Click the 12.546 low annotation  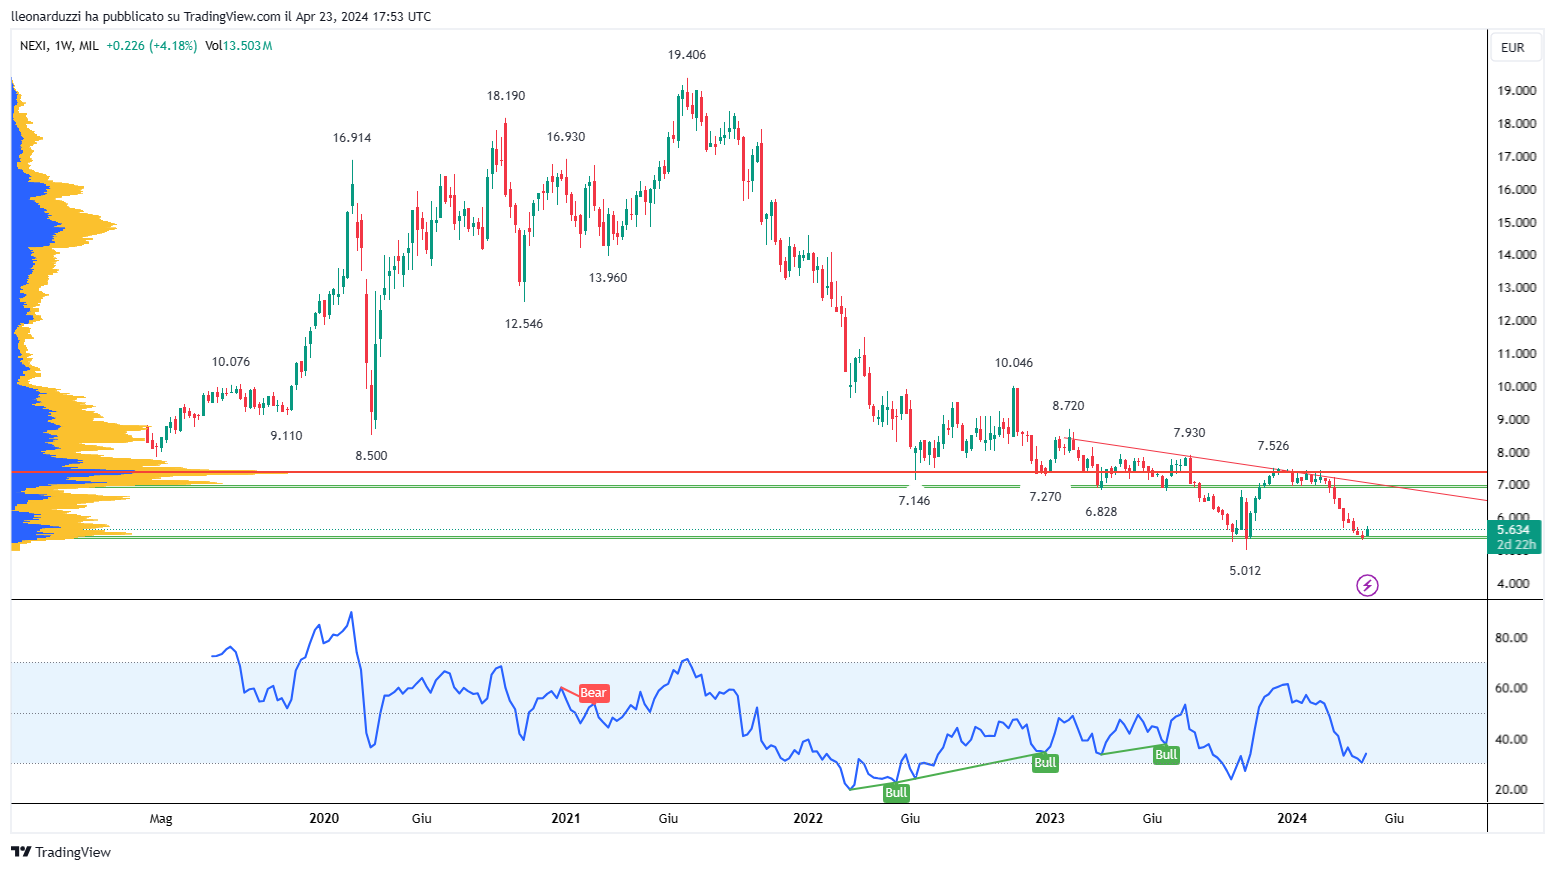pyautogui.click(x=524, y=324)
